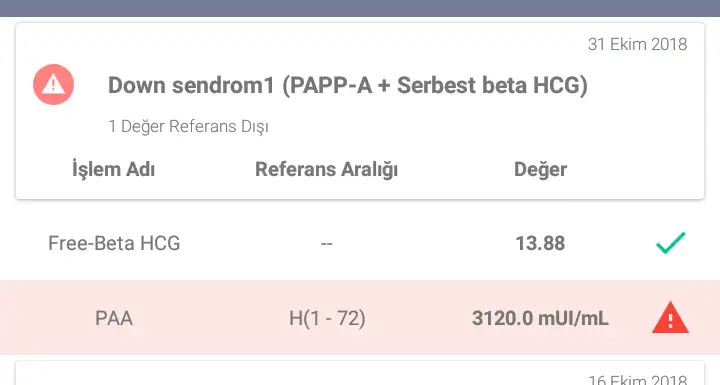This screenshot has height=385, width=720.
Task: Click the H(1 - 72) reference range
Action: click(x=327, y=318)
